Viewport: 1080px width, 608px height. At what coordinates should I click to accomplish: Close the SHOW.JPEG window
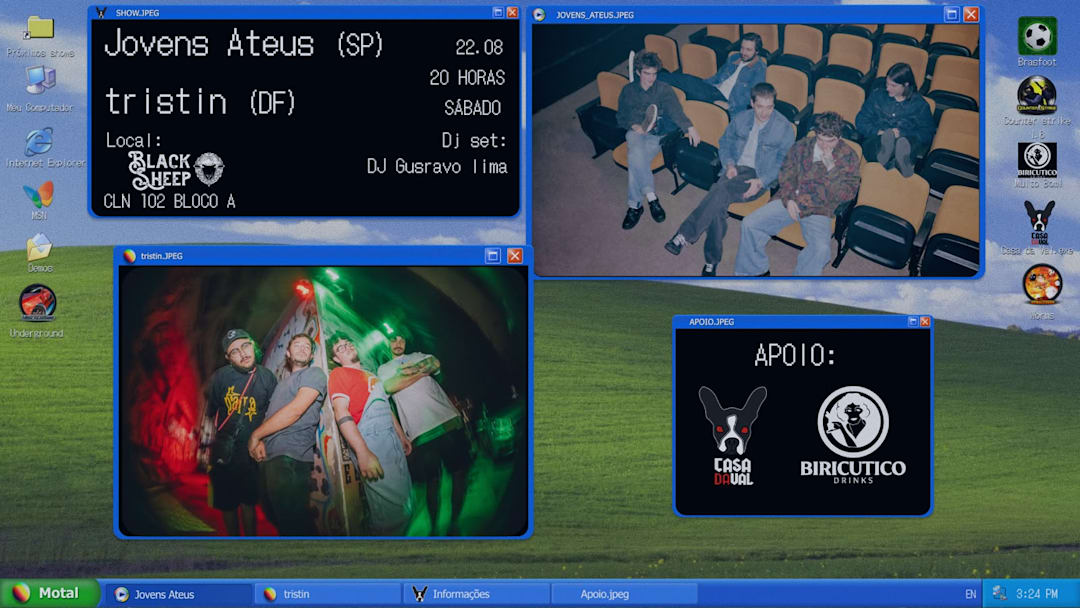[x=512, y=12]
